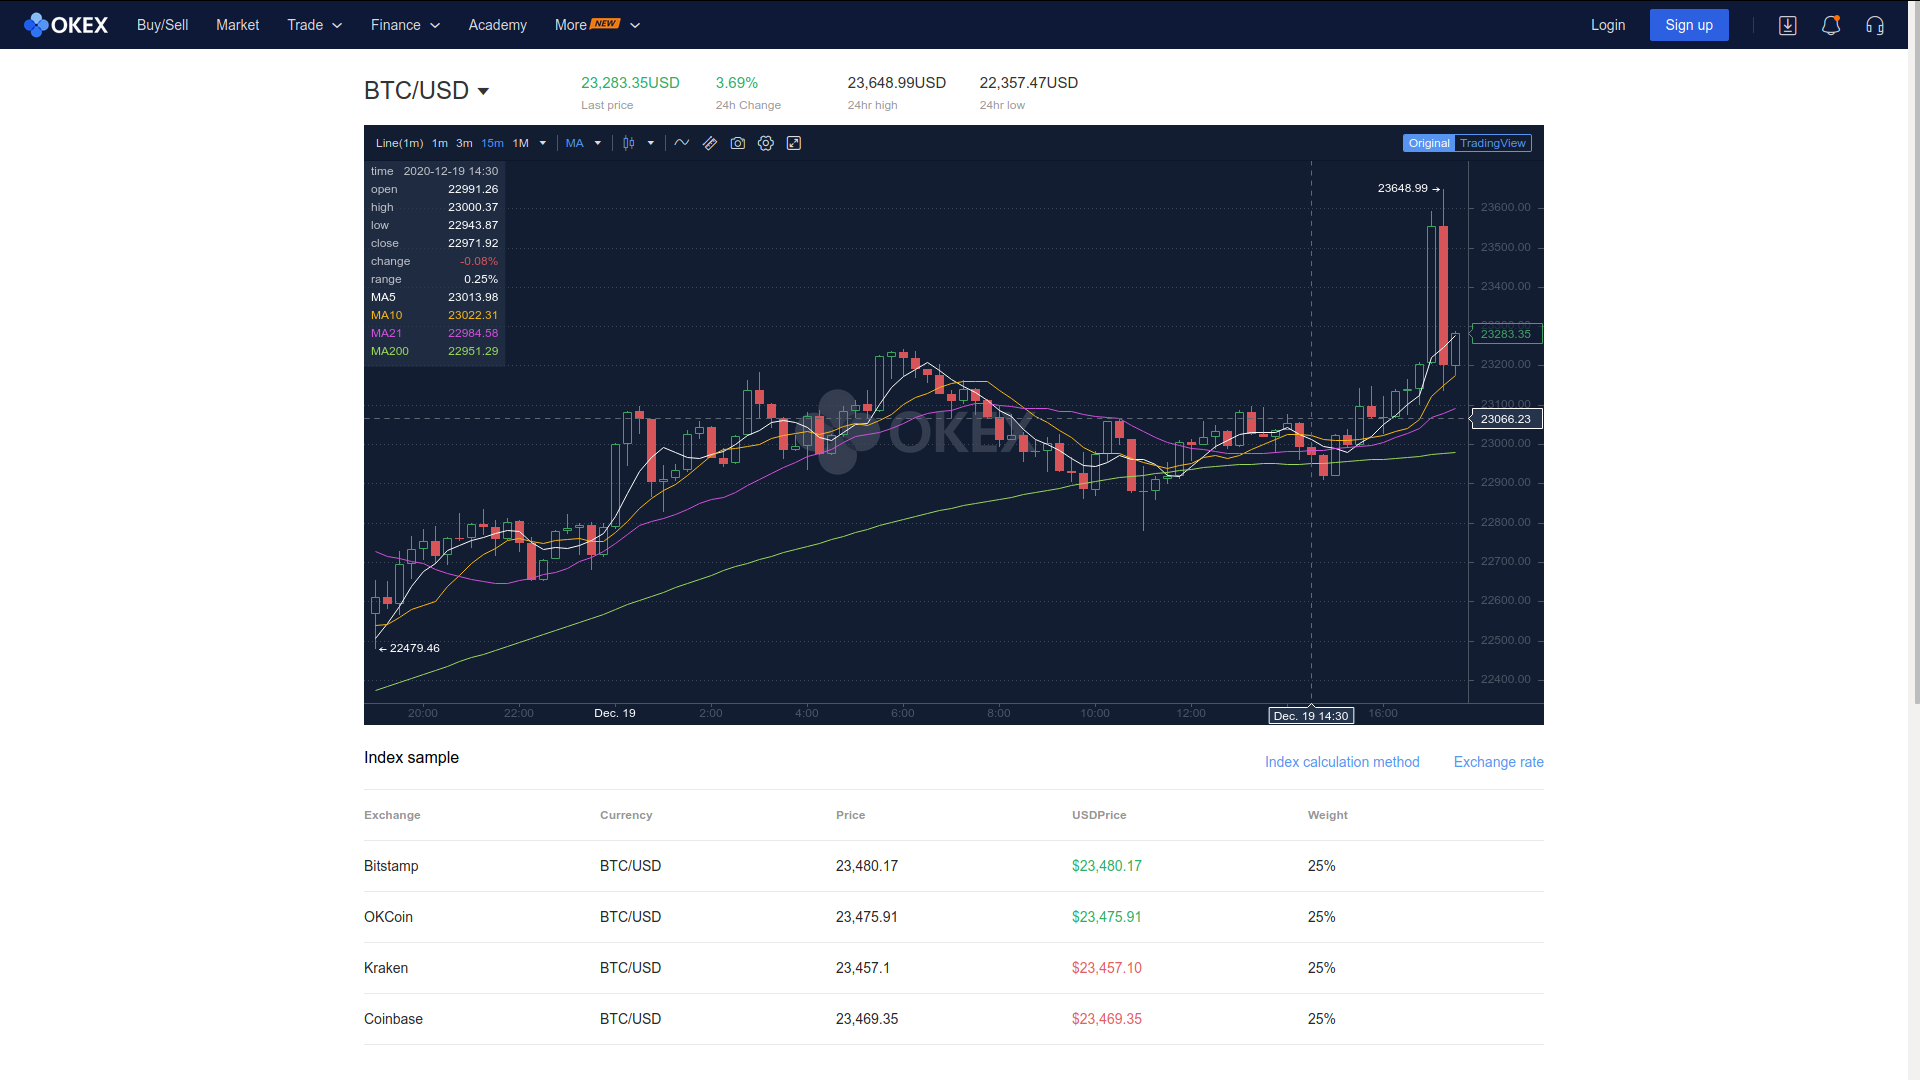Click the Dec. 19 14:30 time marker

1311,716
